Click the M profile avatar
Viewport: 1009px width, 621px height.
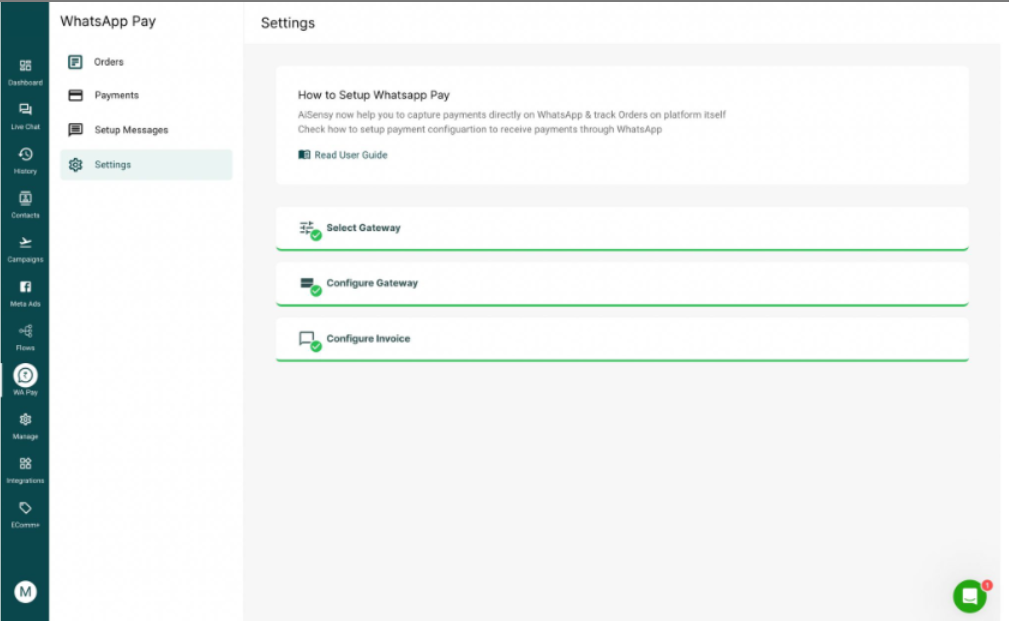[x=25, y=591]
